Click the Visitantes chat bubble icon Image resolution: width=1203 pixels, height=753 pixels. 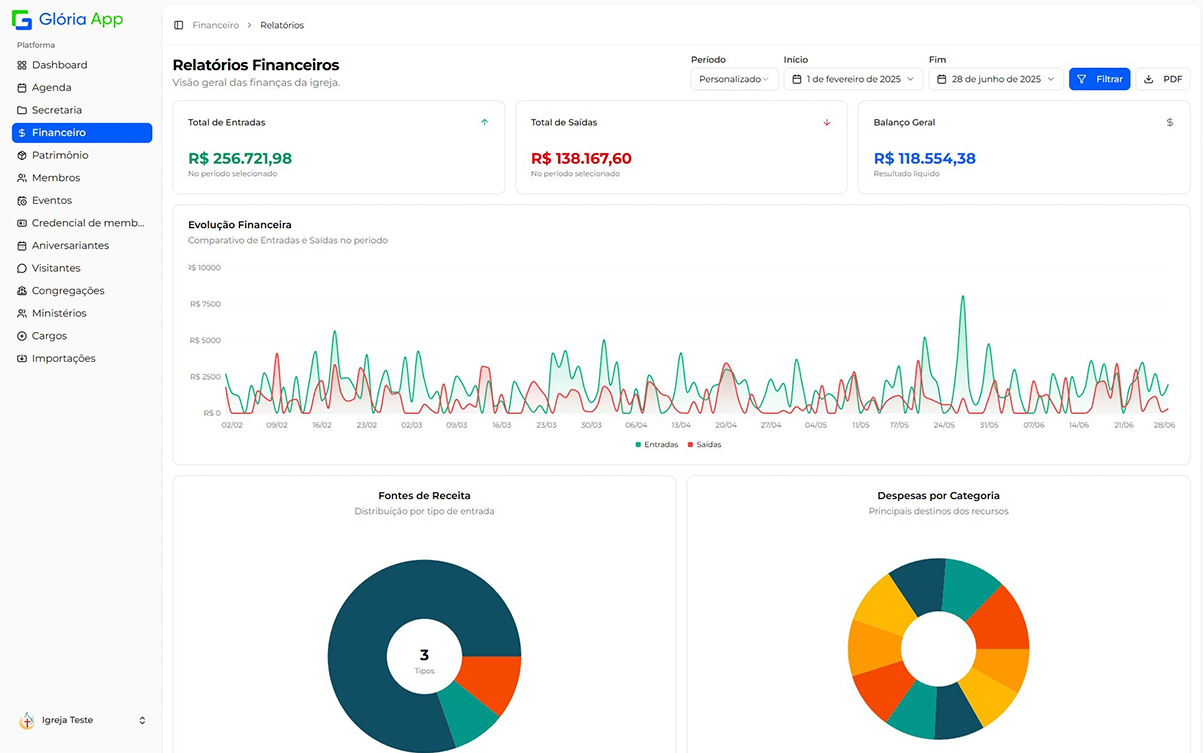(22, 269)
